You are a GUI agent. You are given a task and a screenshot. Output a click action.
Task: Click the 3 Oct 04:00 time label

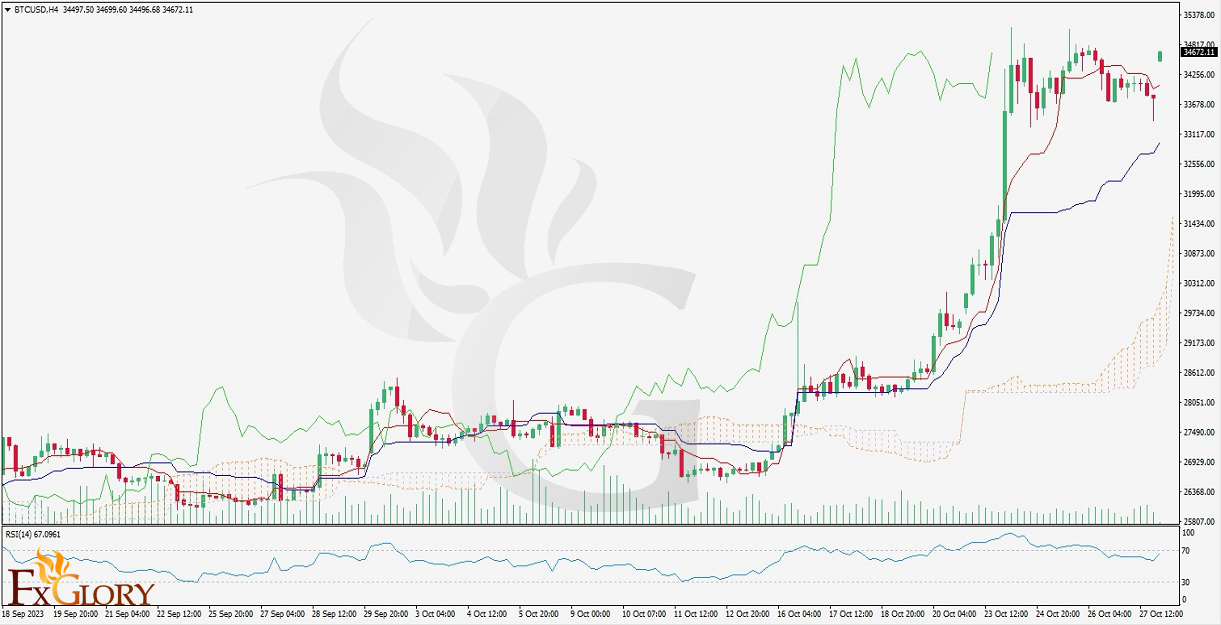click(436, 614)
